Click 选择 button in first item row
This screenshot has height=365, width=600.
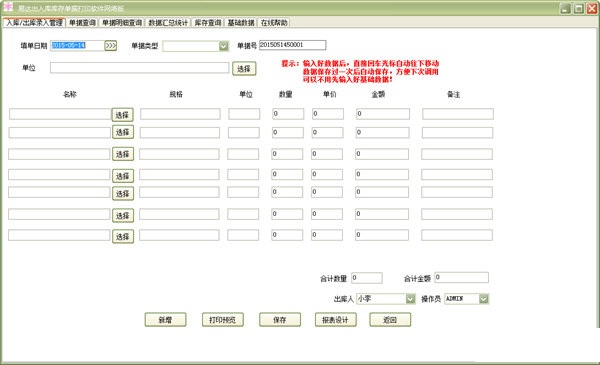(x=122, y=114)
